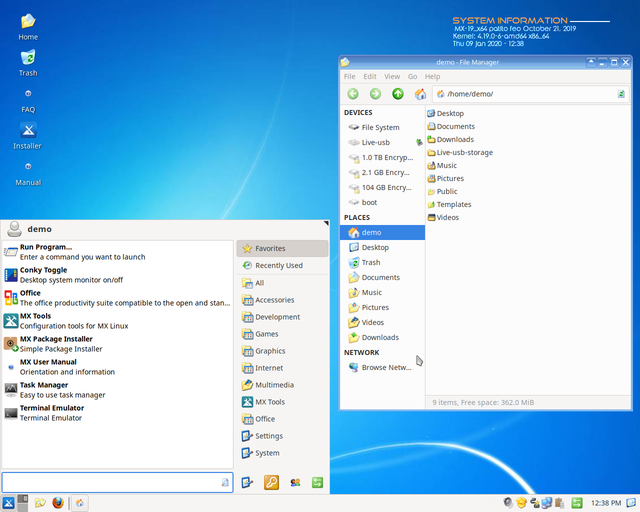The width and height of the screenshot is (640, 512).
Task: Eject the Live-usb device
Action: point(419,142)
